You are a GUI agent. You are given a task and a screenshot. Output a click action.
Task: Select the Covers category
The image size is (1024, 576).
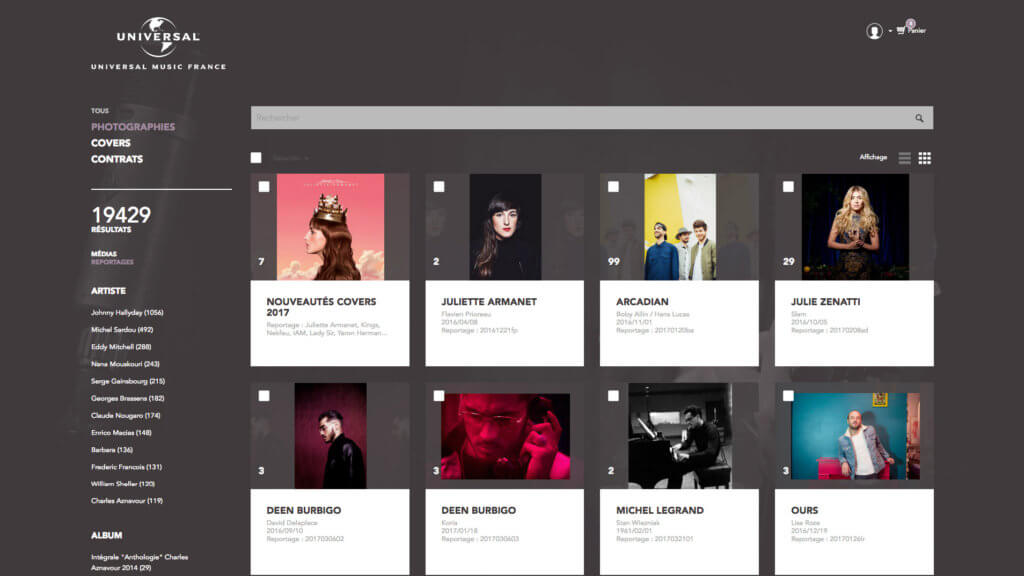(x=111, y=143)
